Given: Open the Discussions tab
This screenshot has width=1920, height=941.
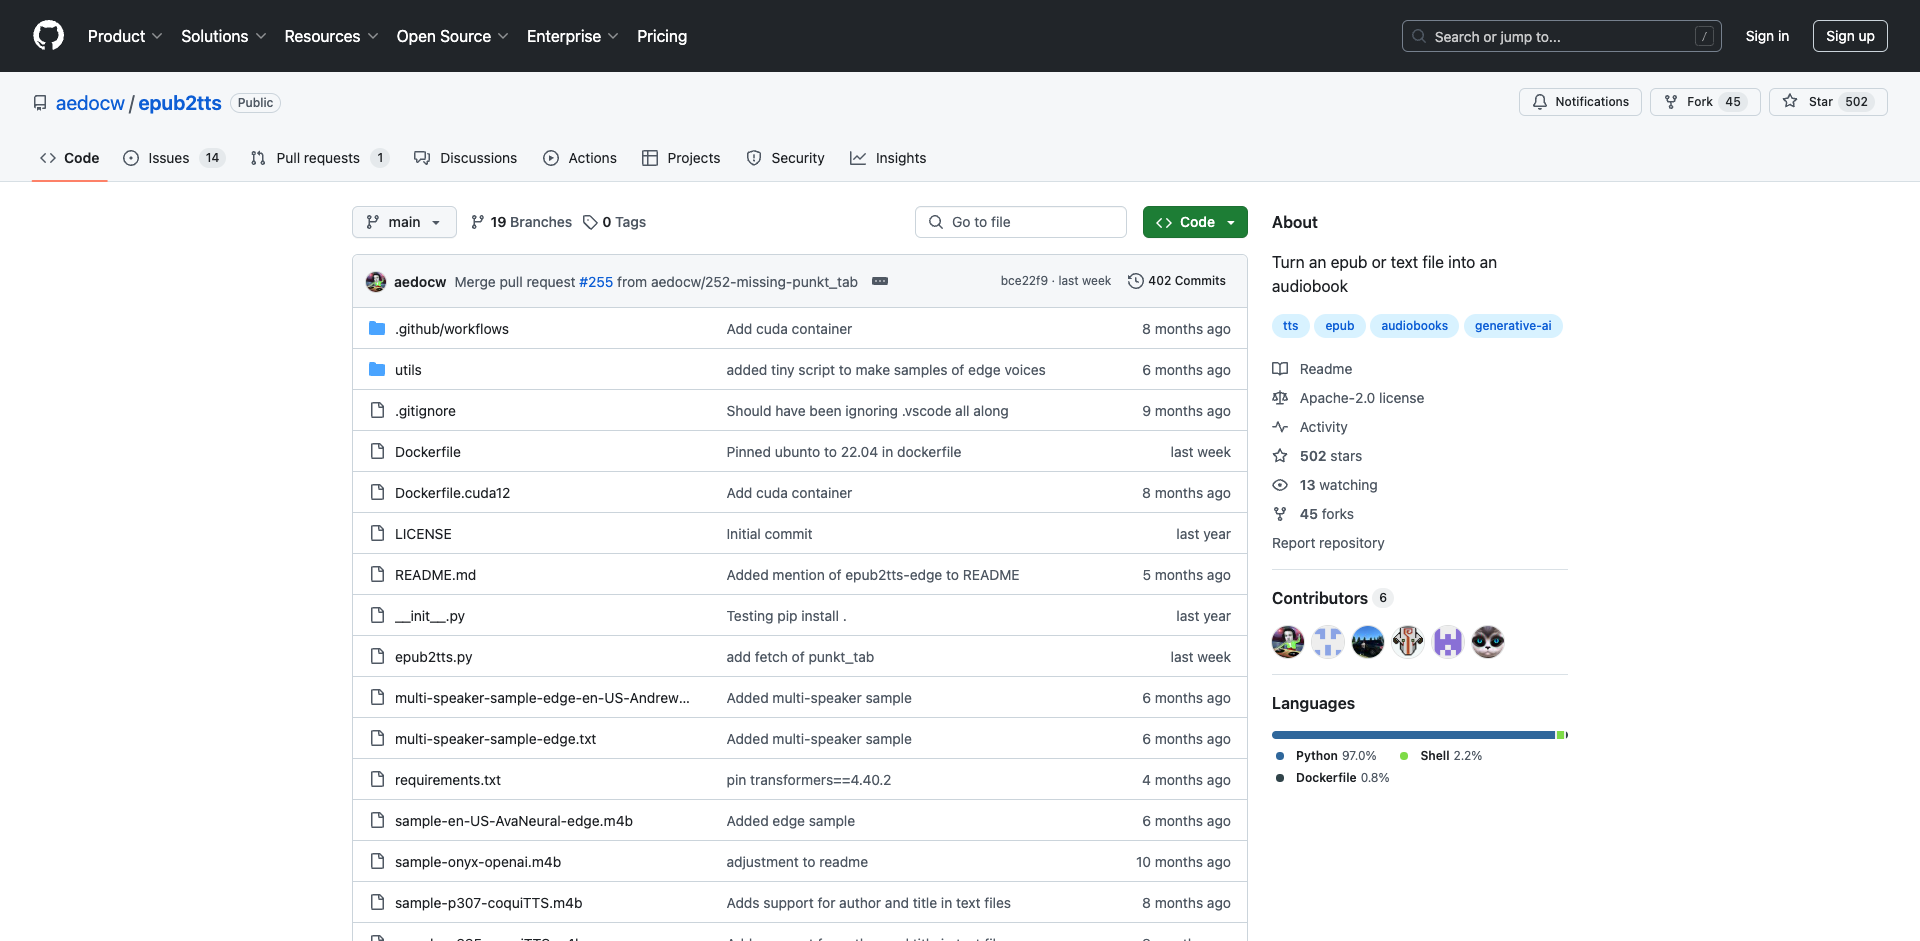Looking at the screenshot, I should click(466, 158).
